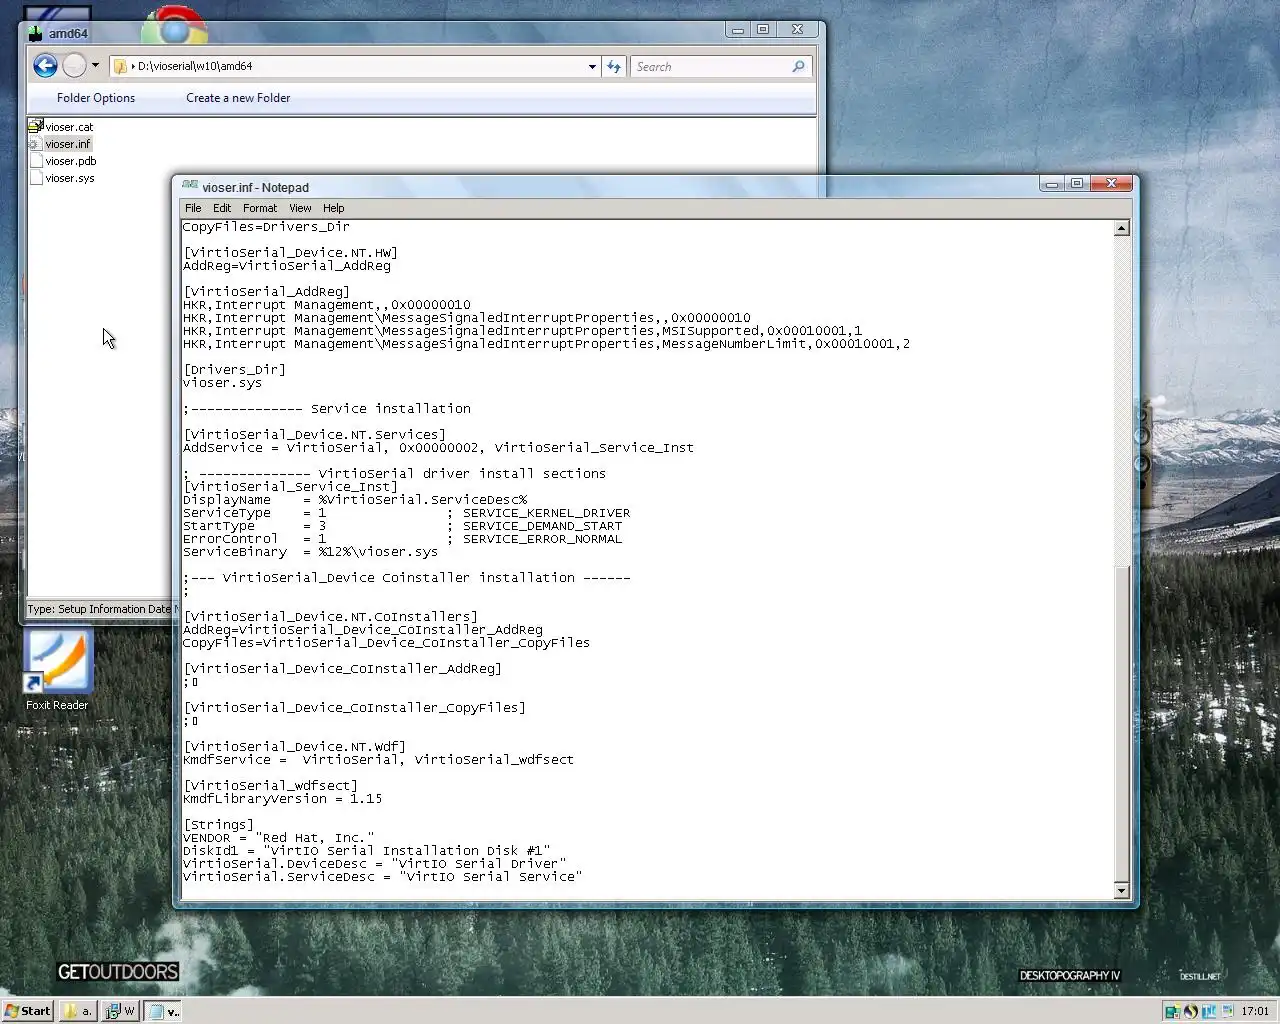
Task: Switch to the explorer taskbar button
Action: pyautogui.click(x=78, y=1011)
